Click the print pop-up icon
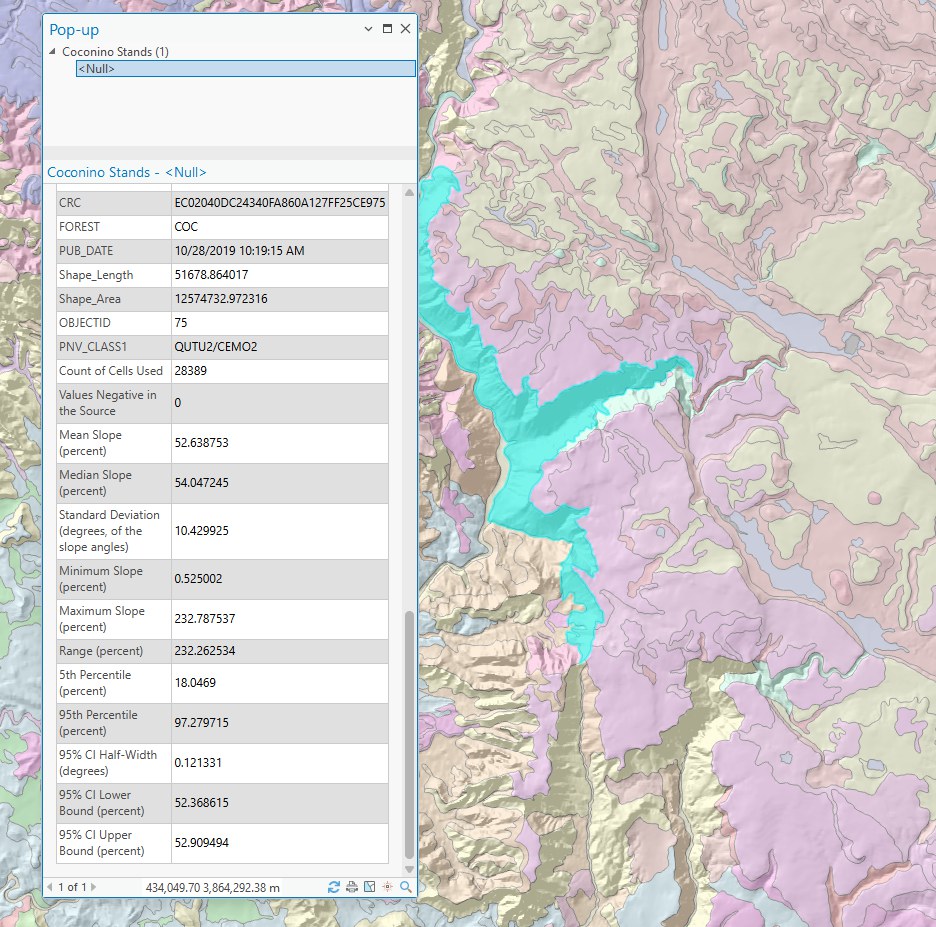The height and width of the screenshot is (927, 936). pyautogui.click(x=352, y=887)
